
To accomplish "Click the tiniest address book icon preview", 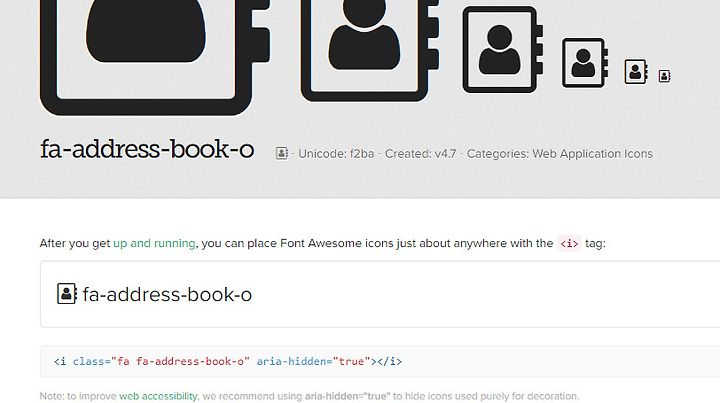I will pyautogui.click(x=664, y=76).
